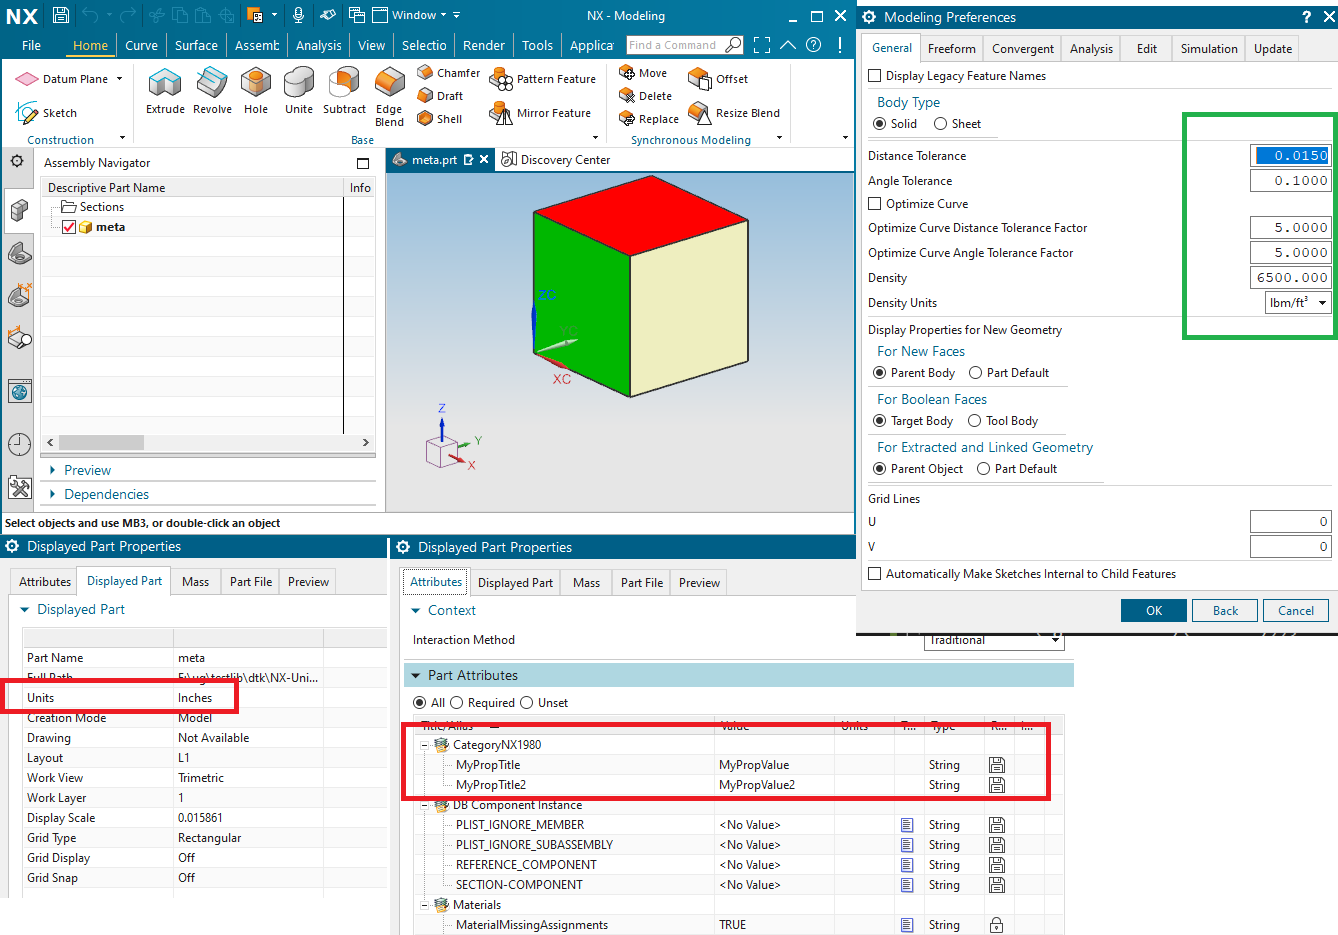Viewport: 1338px width, 935px height.
Task: Select Solid body type
Action: (x=880, y=124)
